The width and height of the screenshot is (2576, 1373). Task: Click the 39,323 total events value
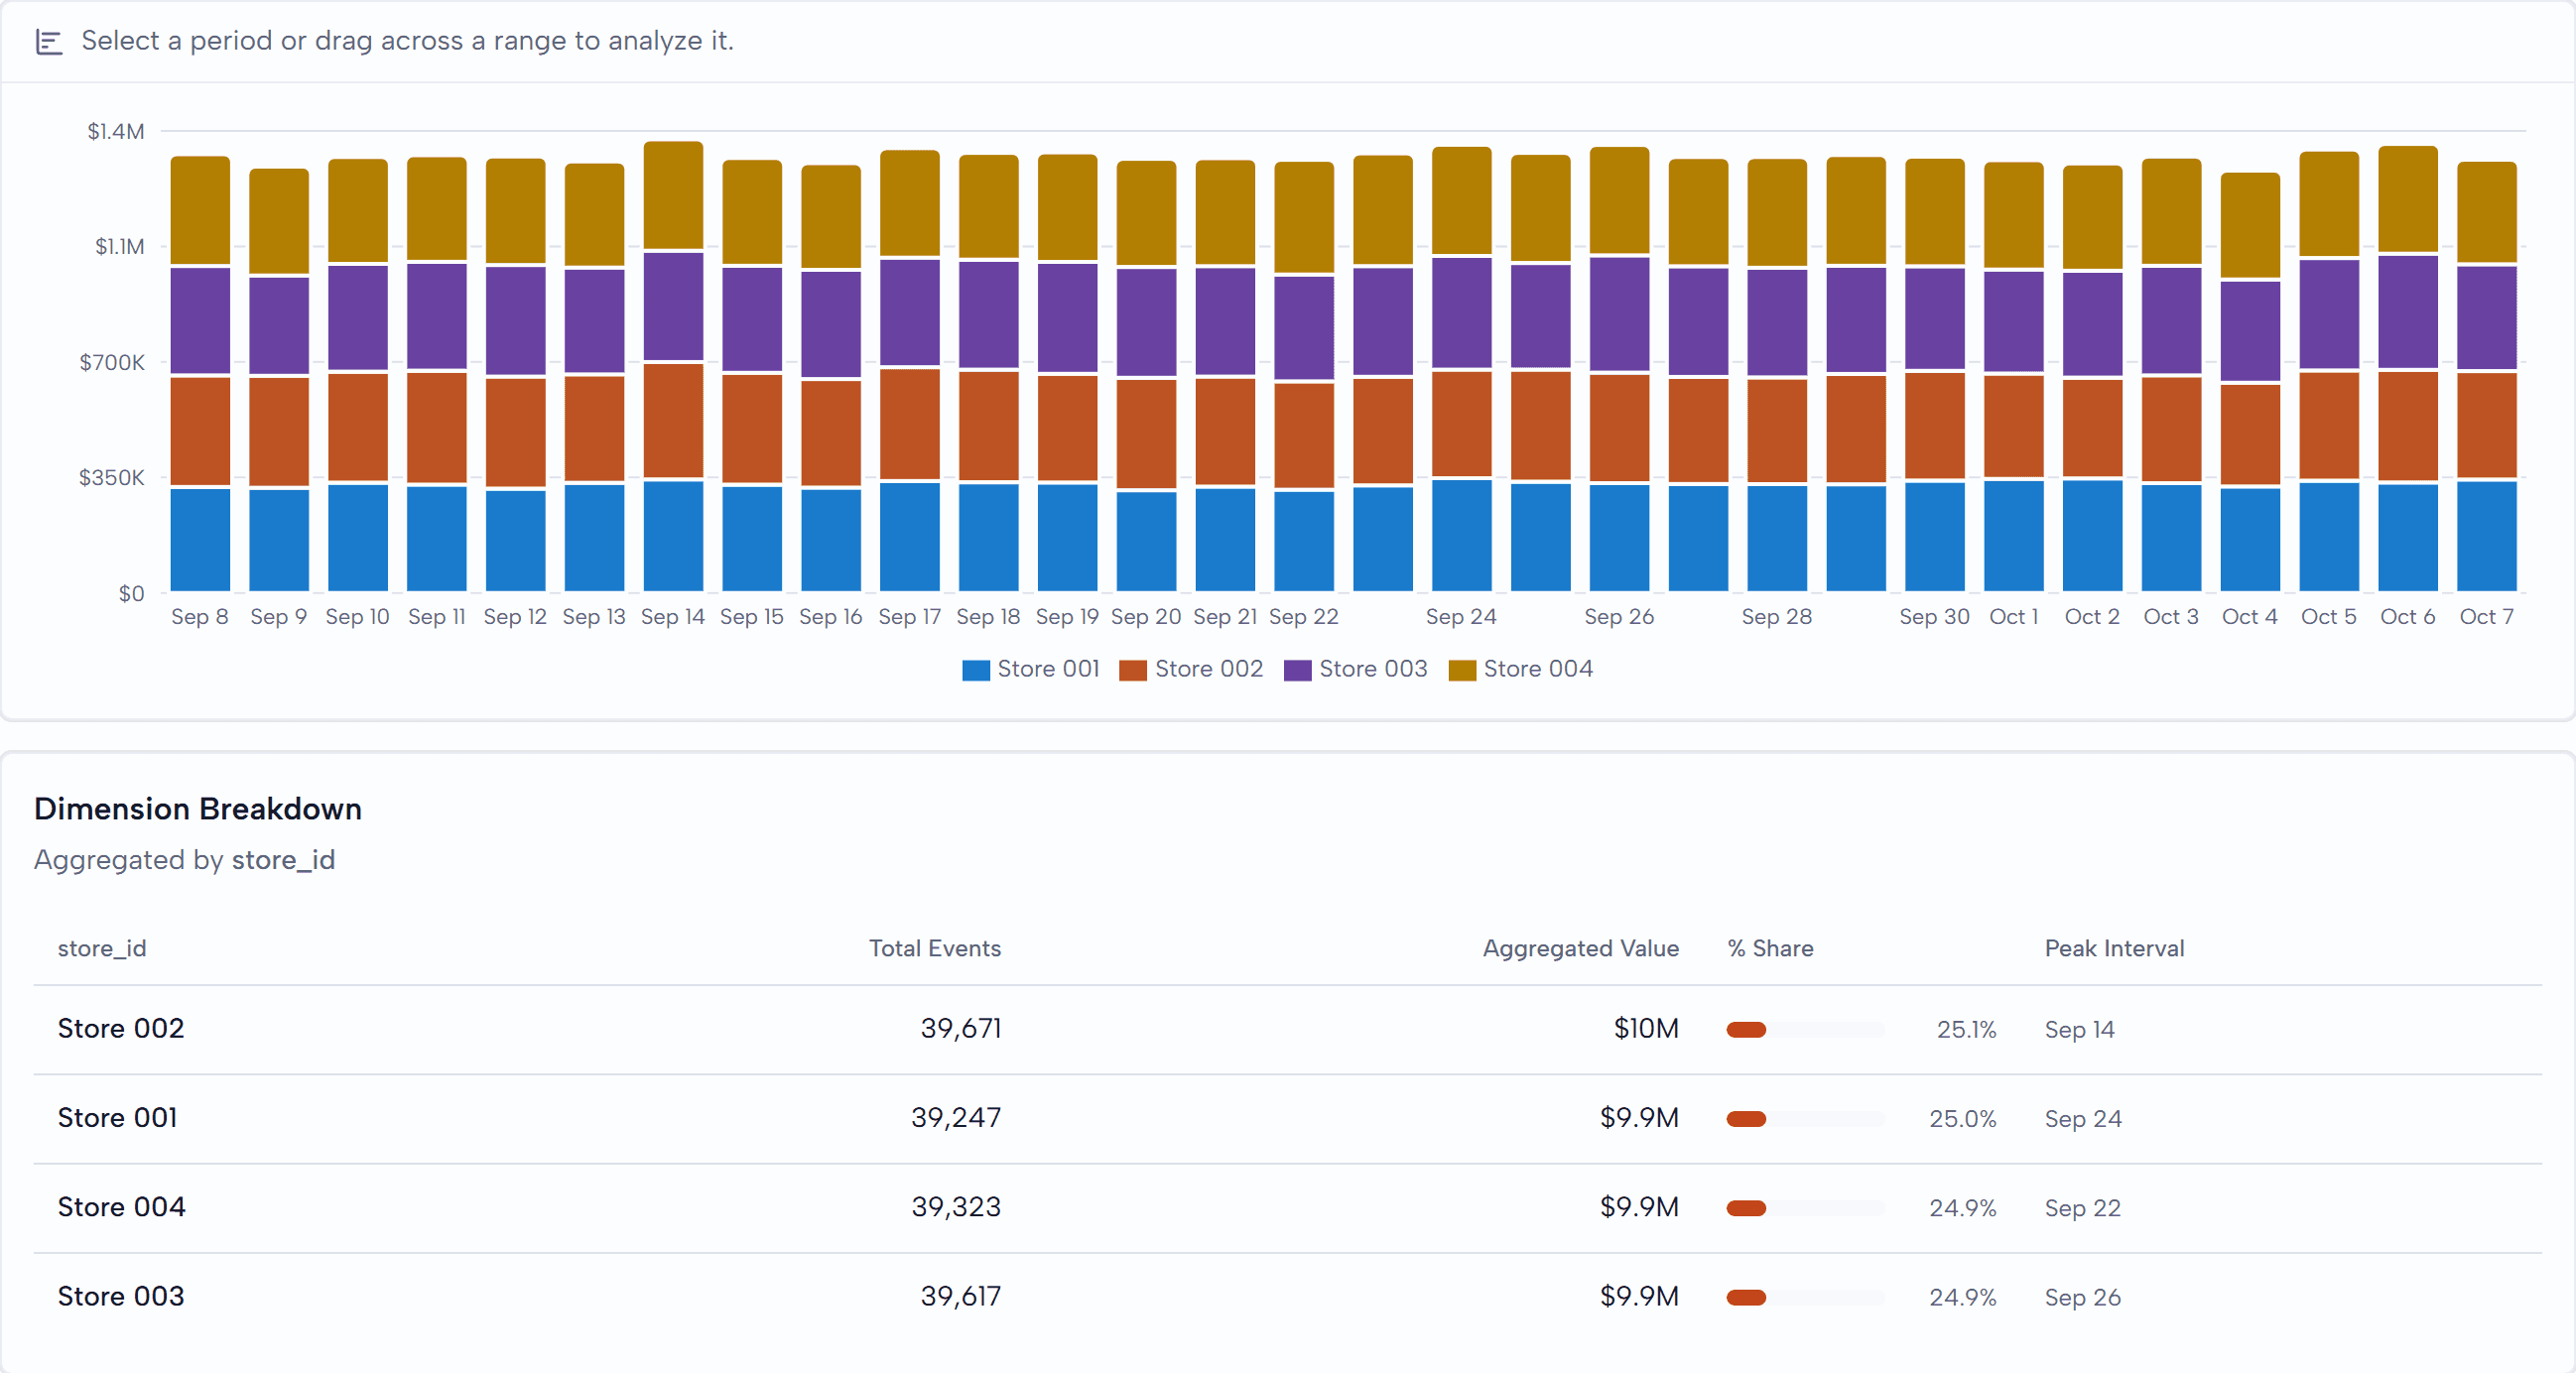click(x=955, y=1207)
